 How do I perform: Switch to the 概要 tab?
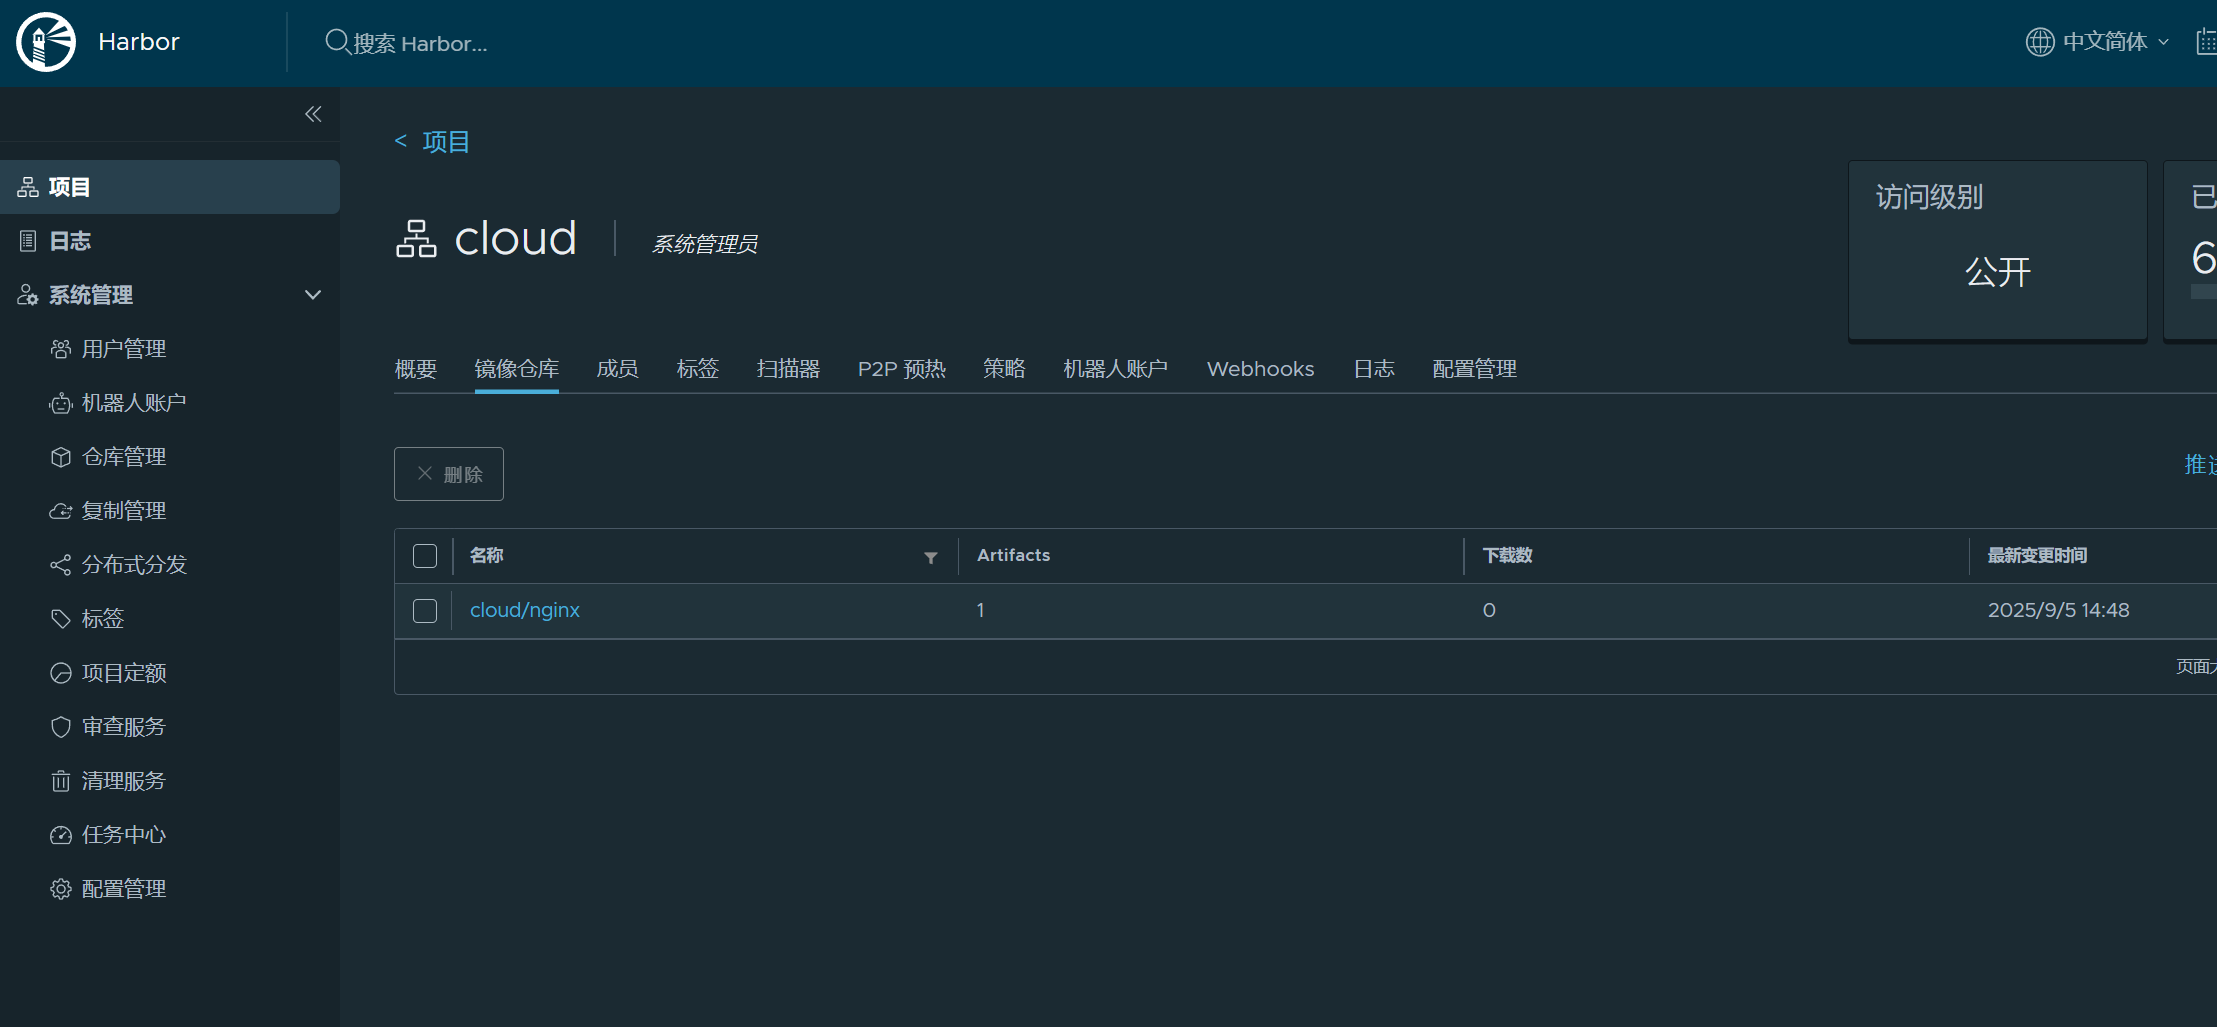pos(416,369)
